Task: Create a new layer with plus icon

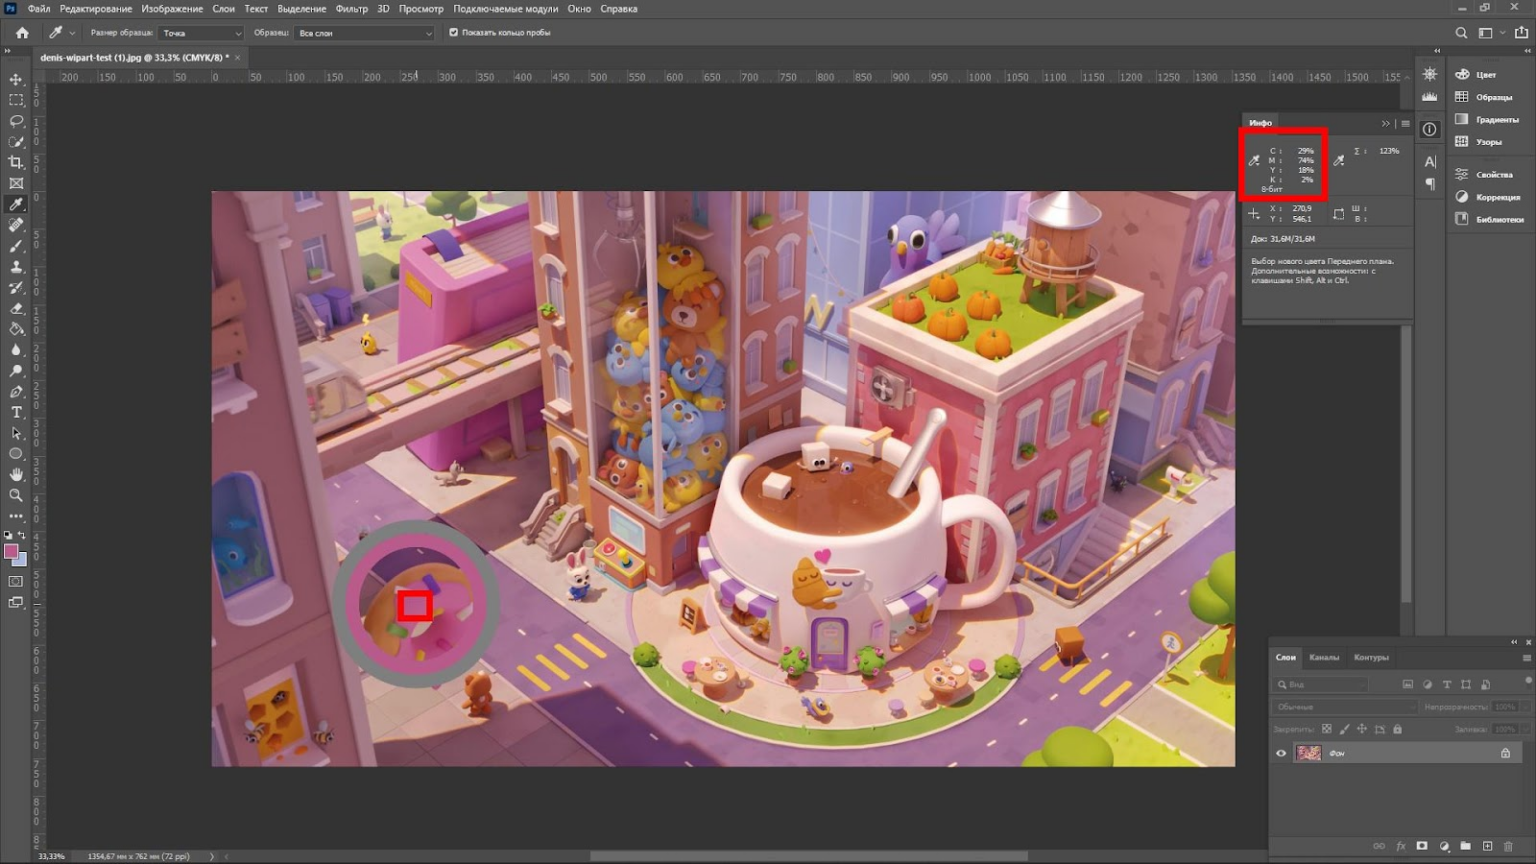Action: pos(1487,846)
